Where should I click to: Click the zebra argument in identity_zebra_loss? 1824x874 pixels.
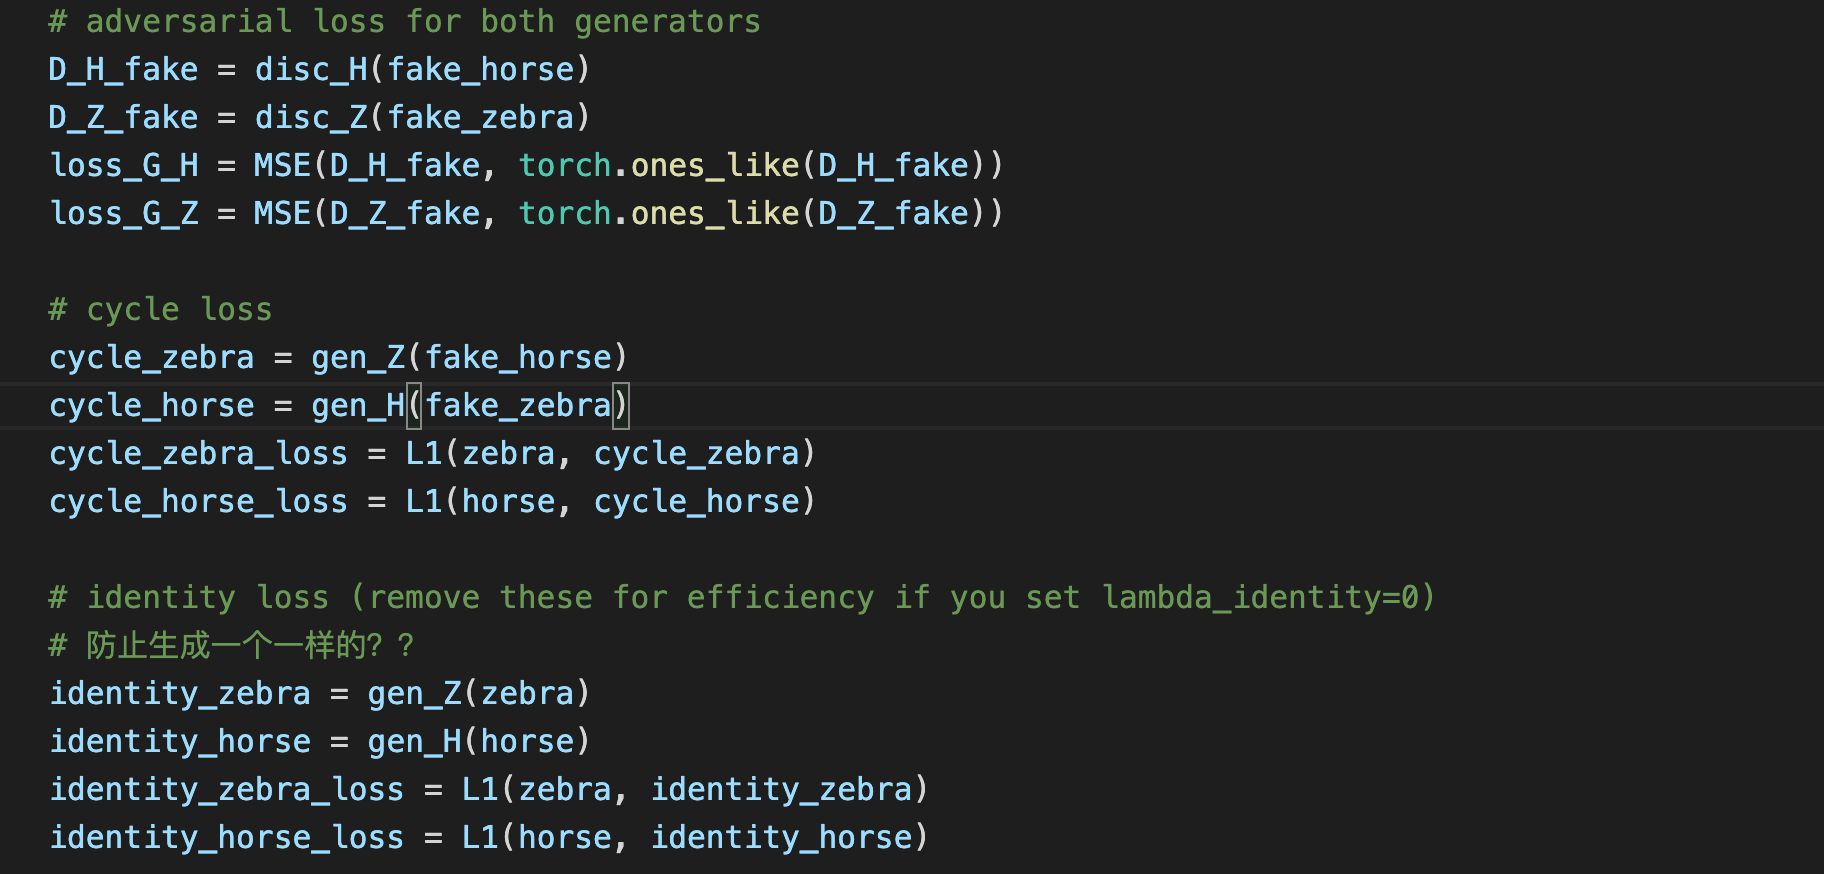click(x=565, y=789)
